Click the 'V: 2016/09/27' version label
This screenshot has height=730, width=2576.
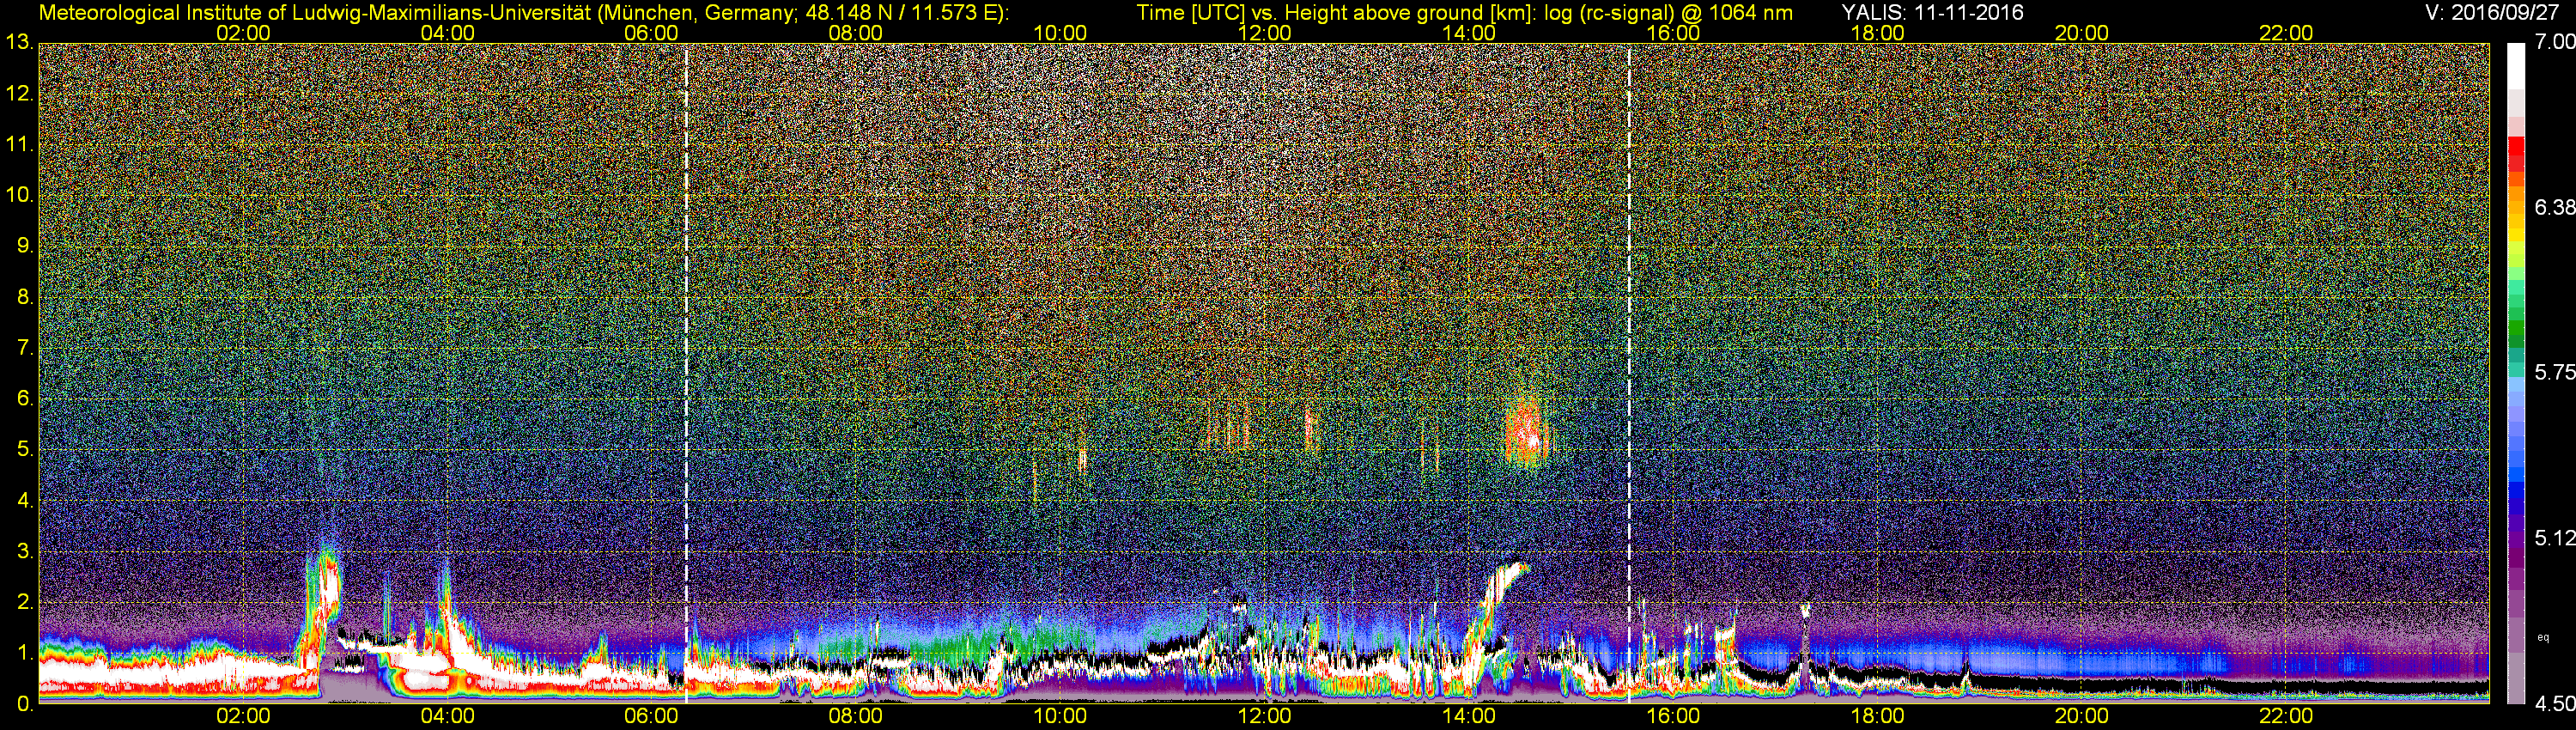pos(2490,13)
